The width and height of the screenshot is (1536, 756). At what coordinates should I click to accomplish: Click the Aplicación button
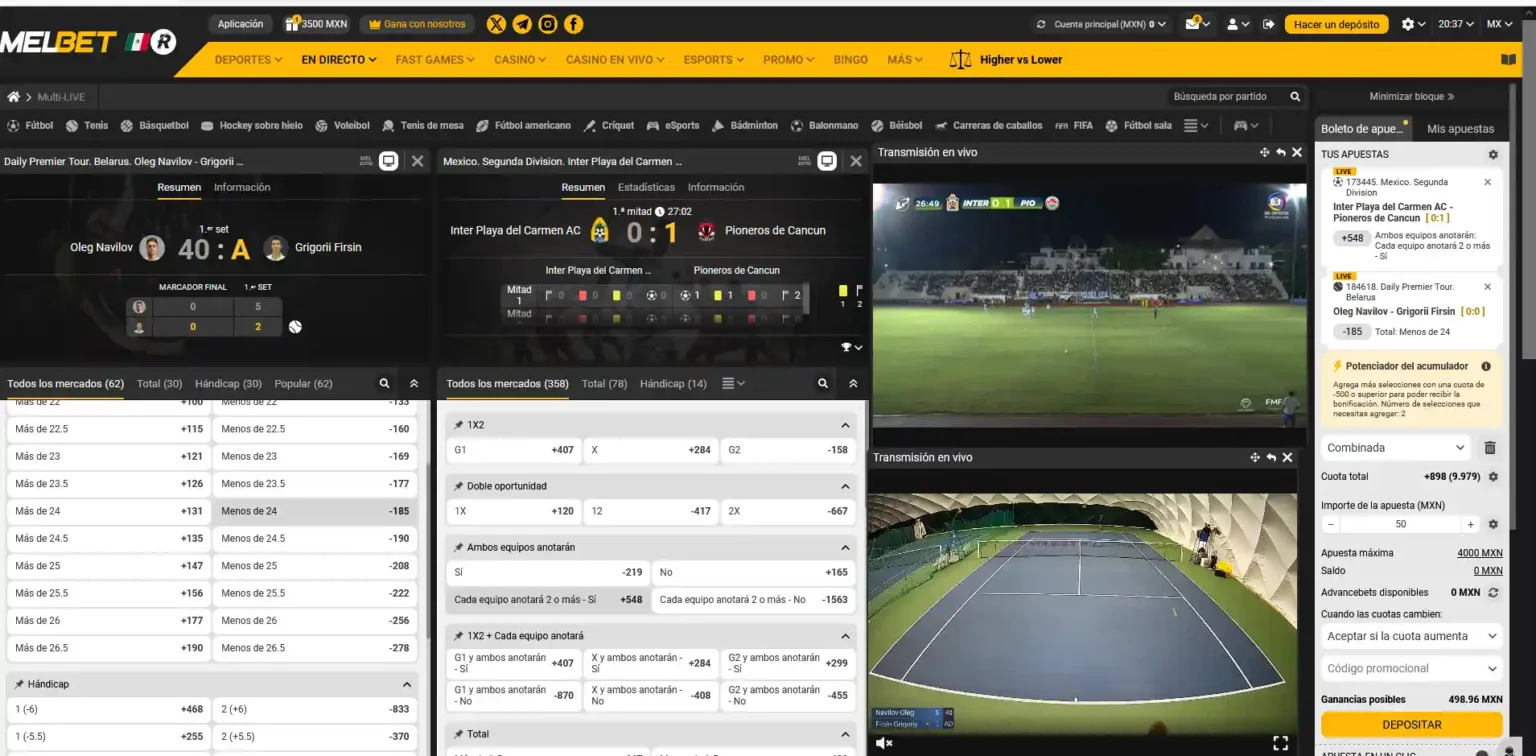(x=240, y=24)
